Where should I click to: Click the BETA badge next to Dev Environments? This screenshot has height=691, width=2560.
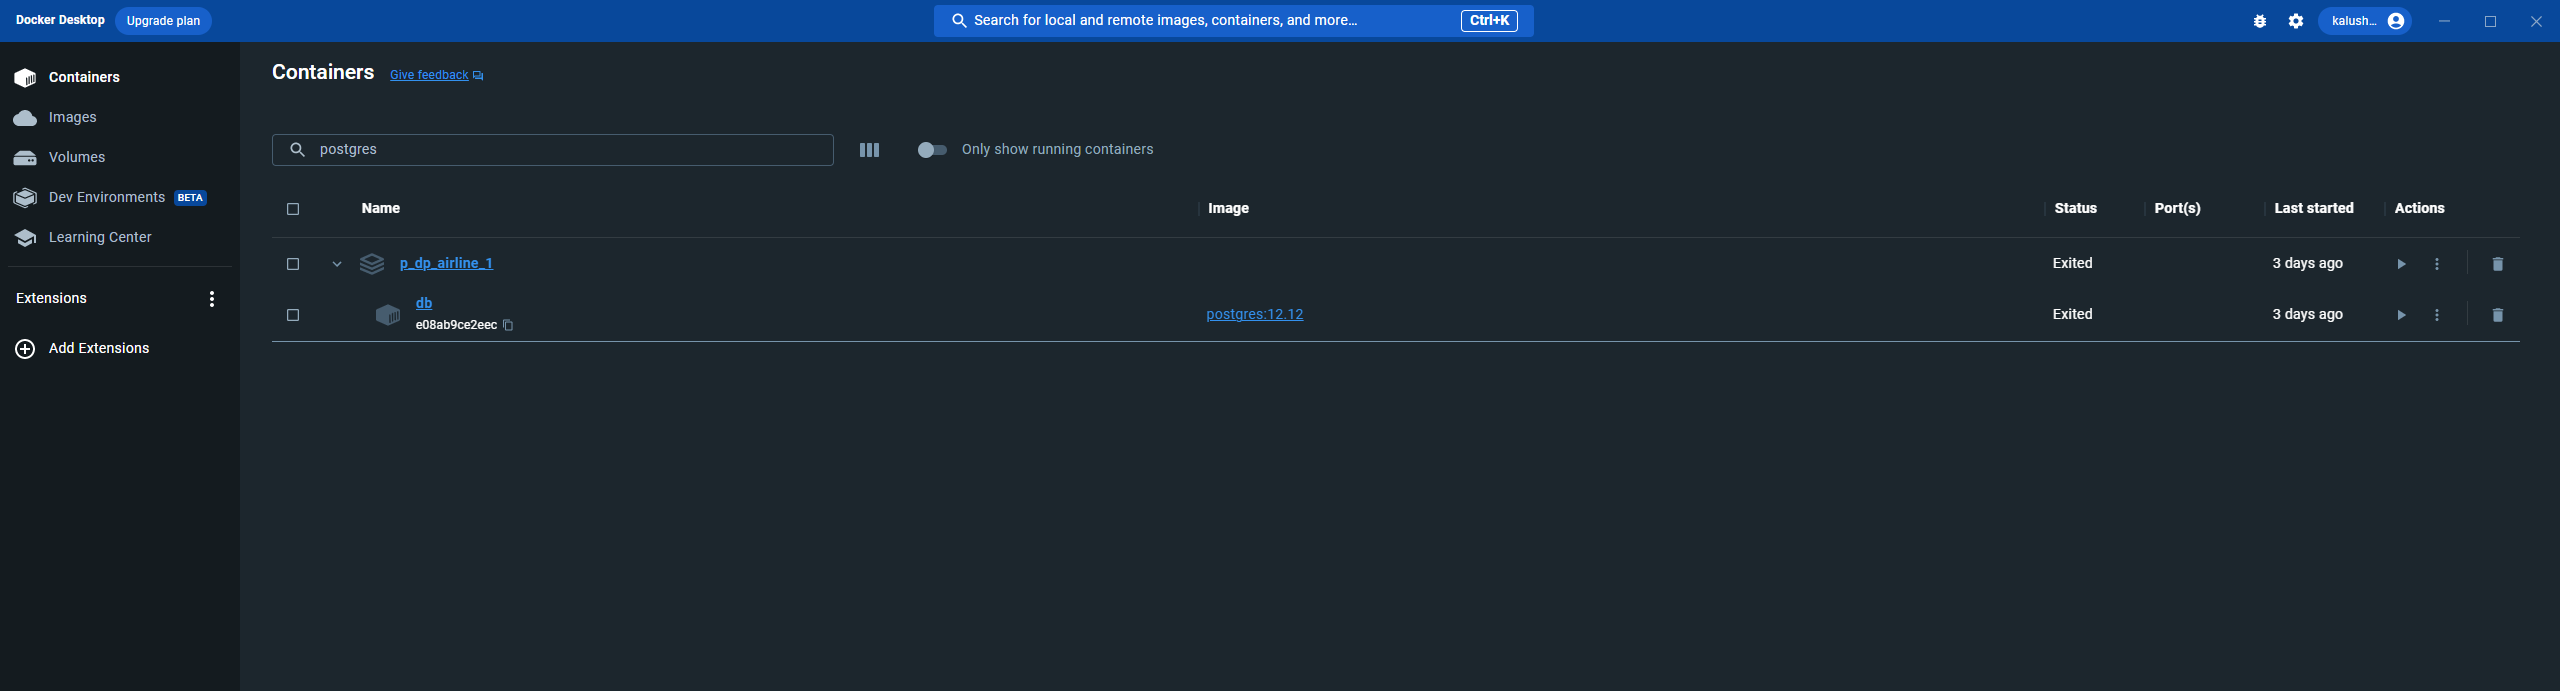190,198
